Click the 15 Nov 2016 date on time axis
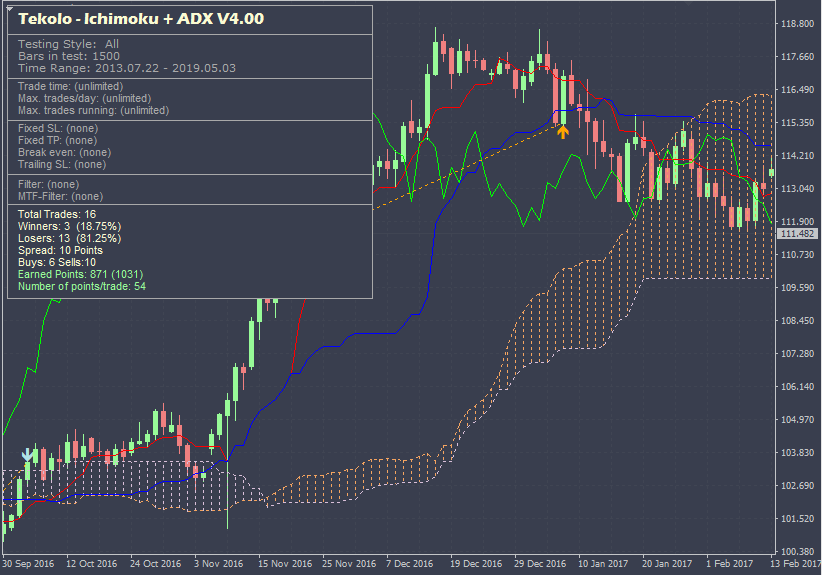823x575 pixels. [x=288, y=563]
